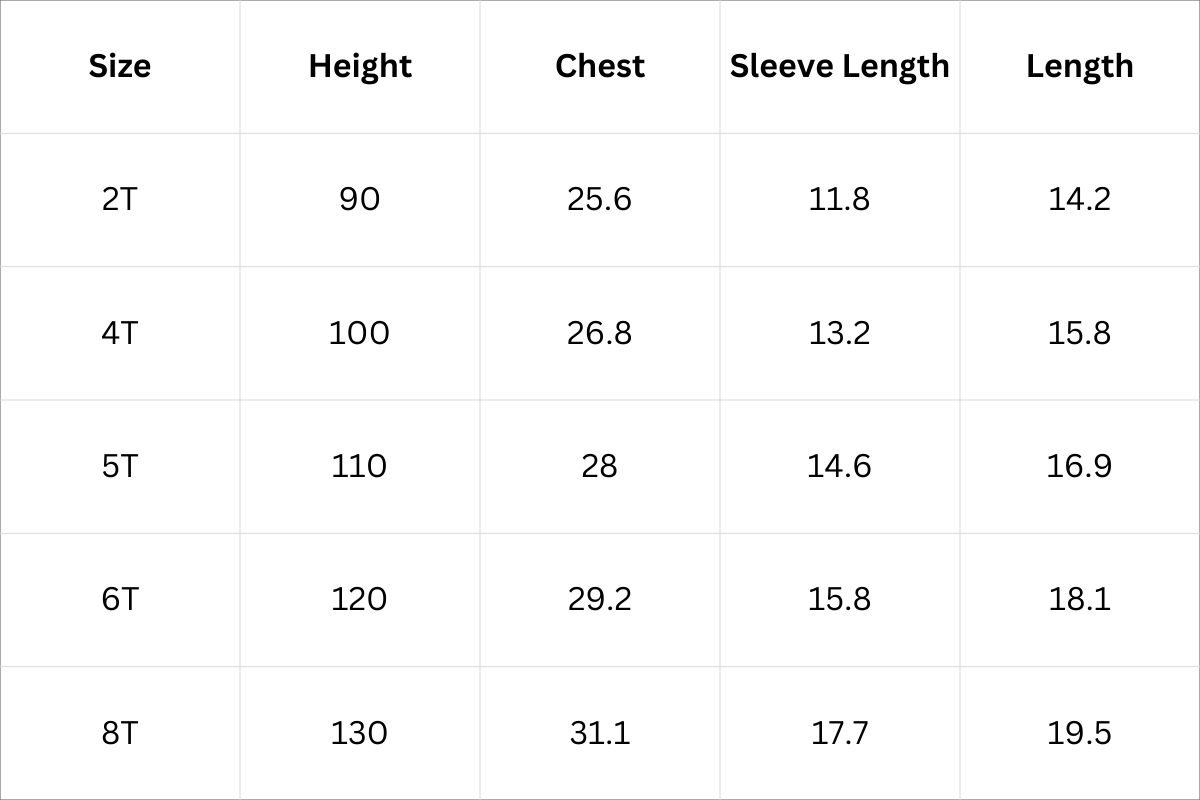This screenshot has height=800, width=1200.
Task: Select sleeve length value 11.8
Action: click(x=839, y=199)
